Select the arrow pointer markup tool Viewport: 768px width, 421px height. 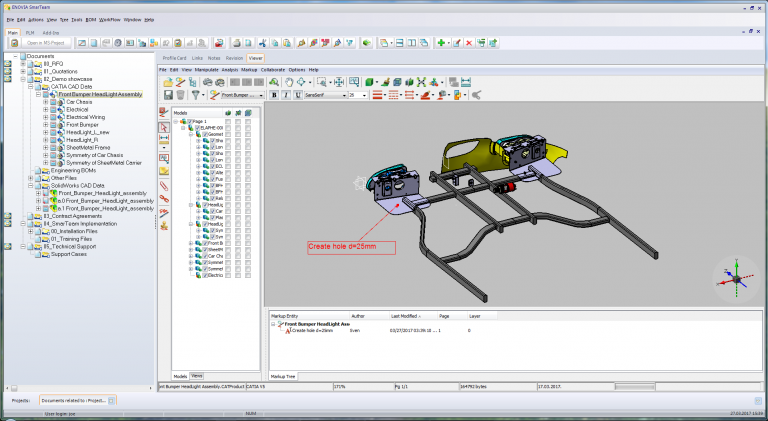tap(164, 125)
